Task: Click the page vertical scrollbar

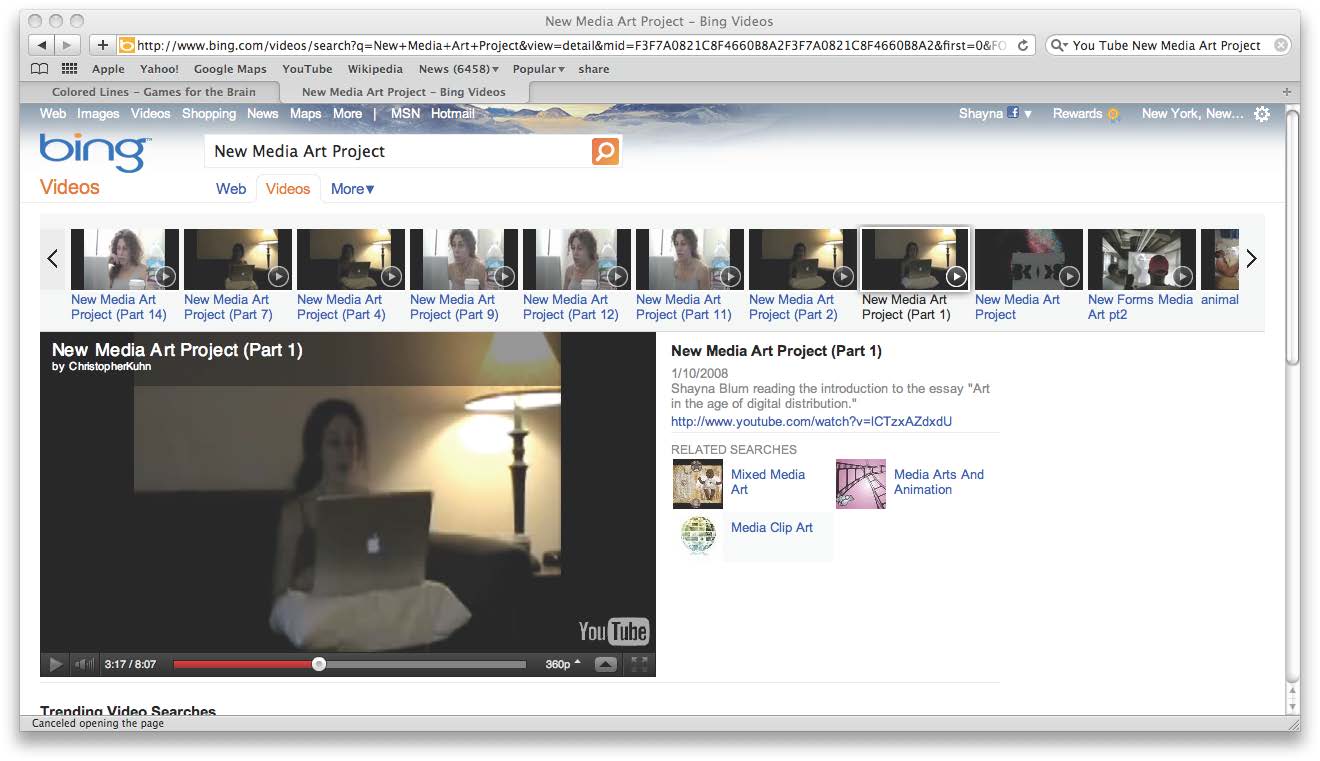Action: pyautogui.click(x=1292, y=238)
